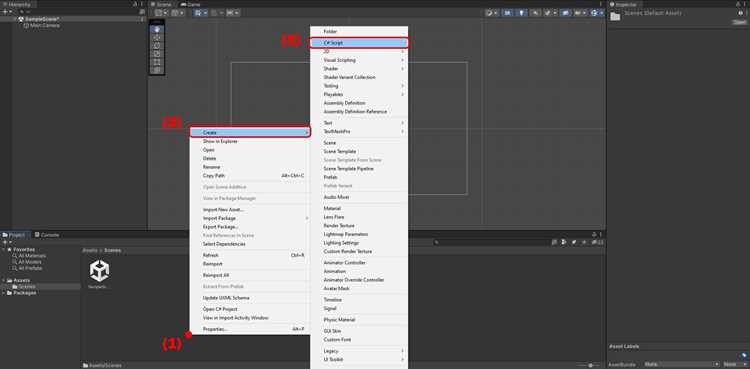Select the Rect tool in scene toolbar
The height and width of the screenshot is (369, 750).
click(x=157, y=62)
